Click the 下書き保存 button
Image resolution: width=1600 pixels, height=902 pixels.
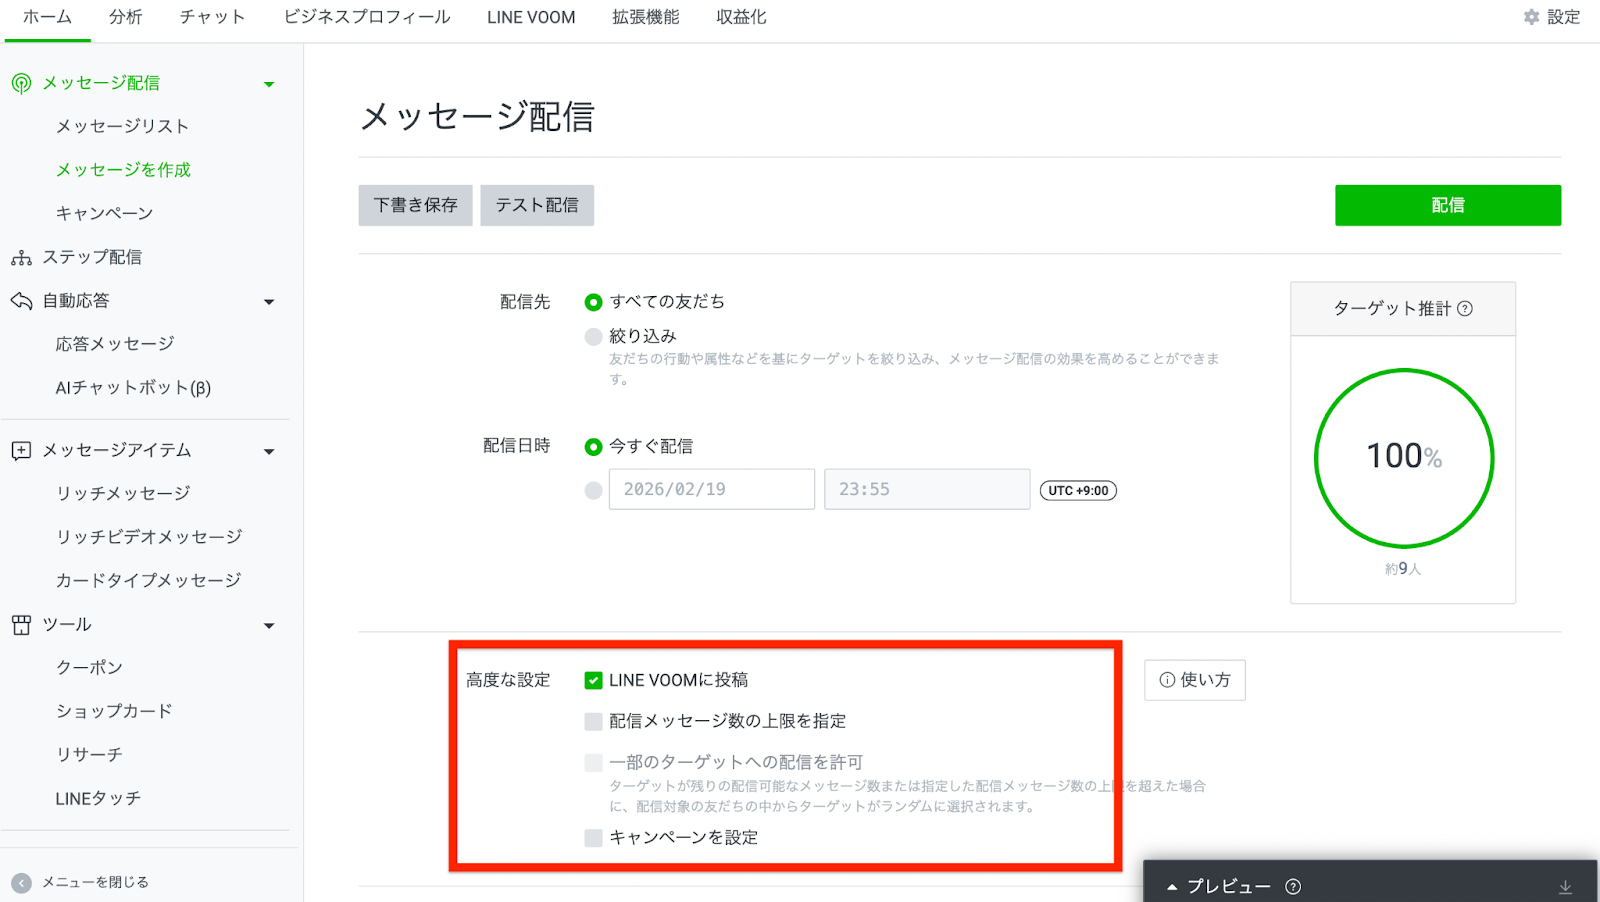[x=415, y=205]
